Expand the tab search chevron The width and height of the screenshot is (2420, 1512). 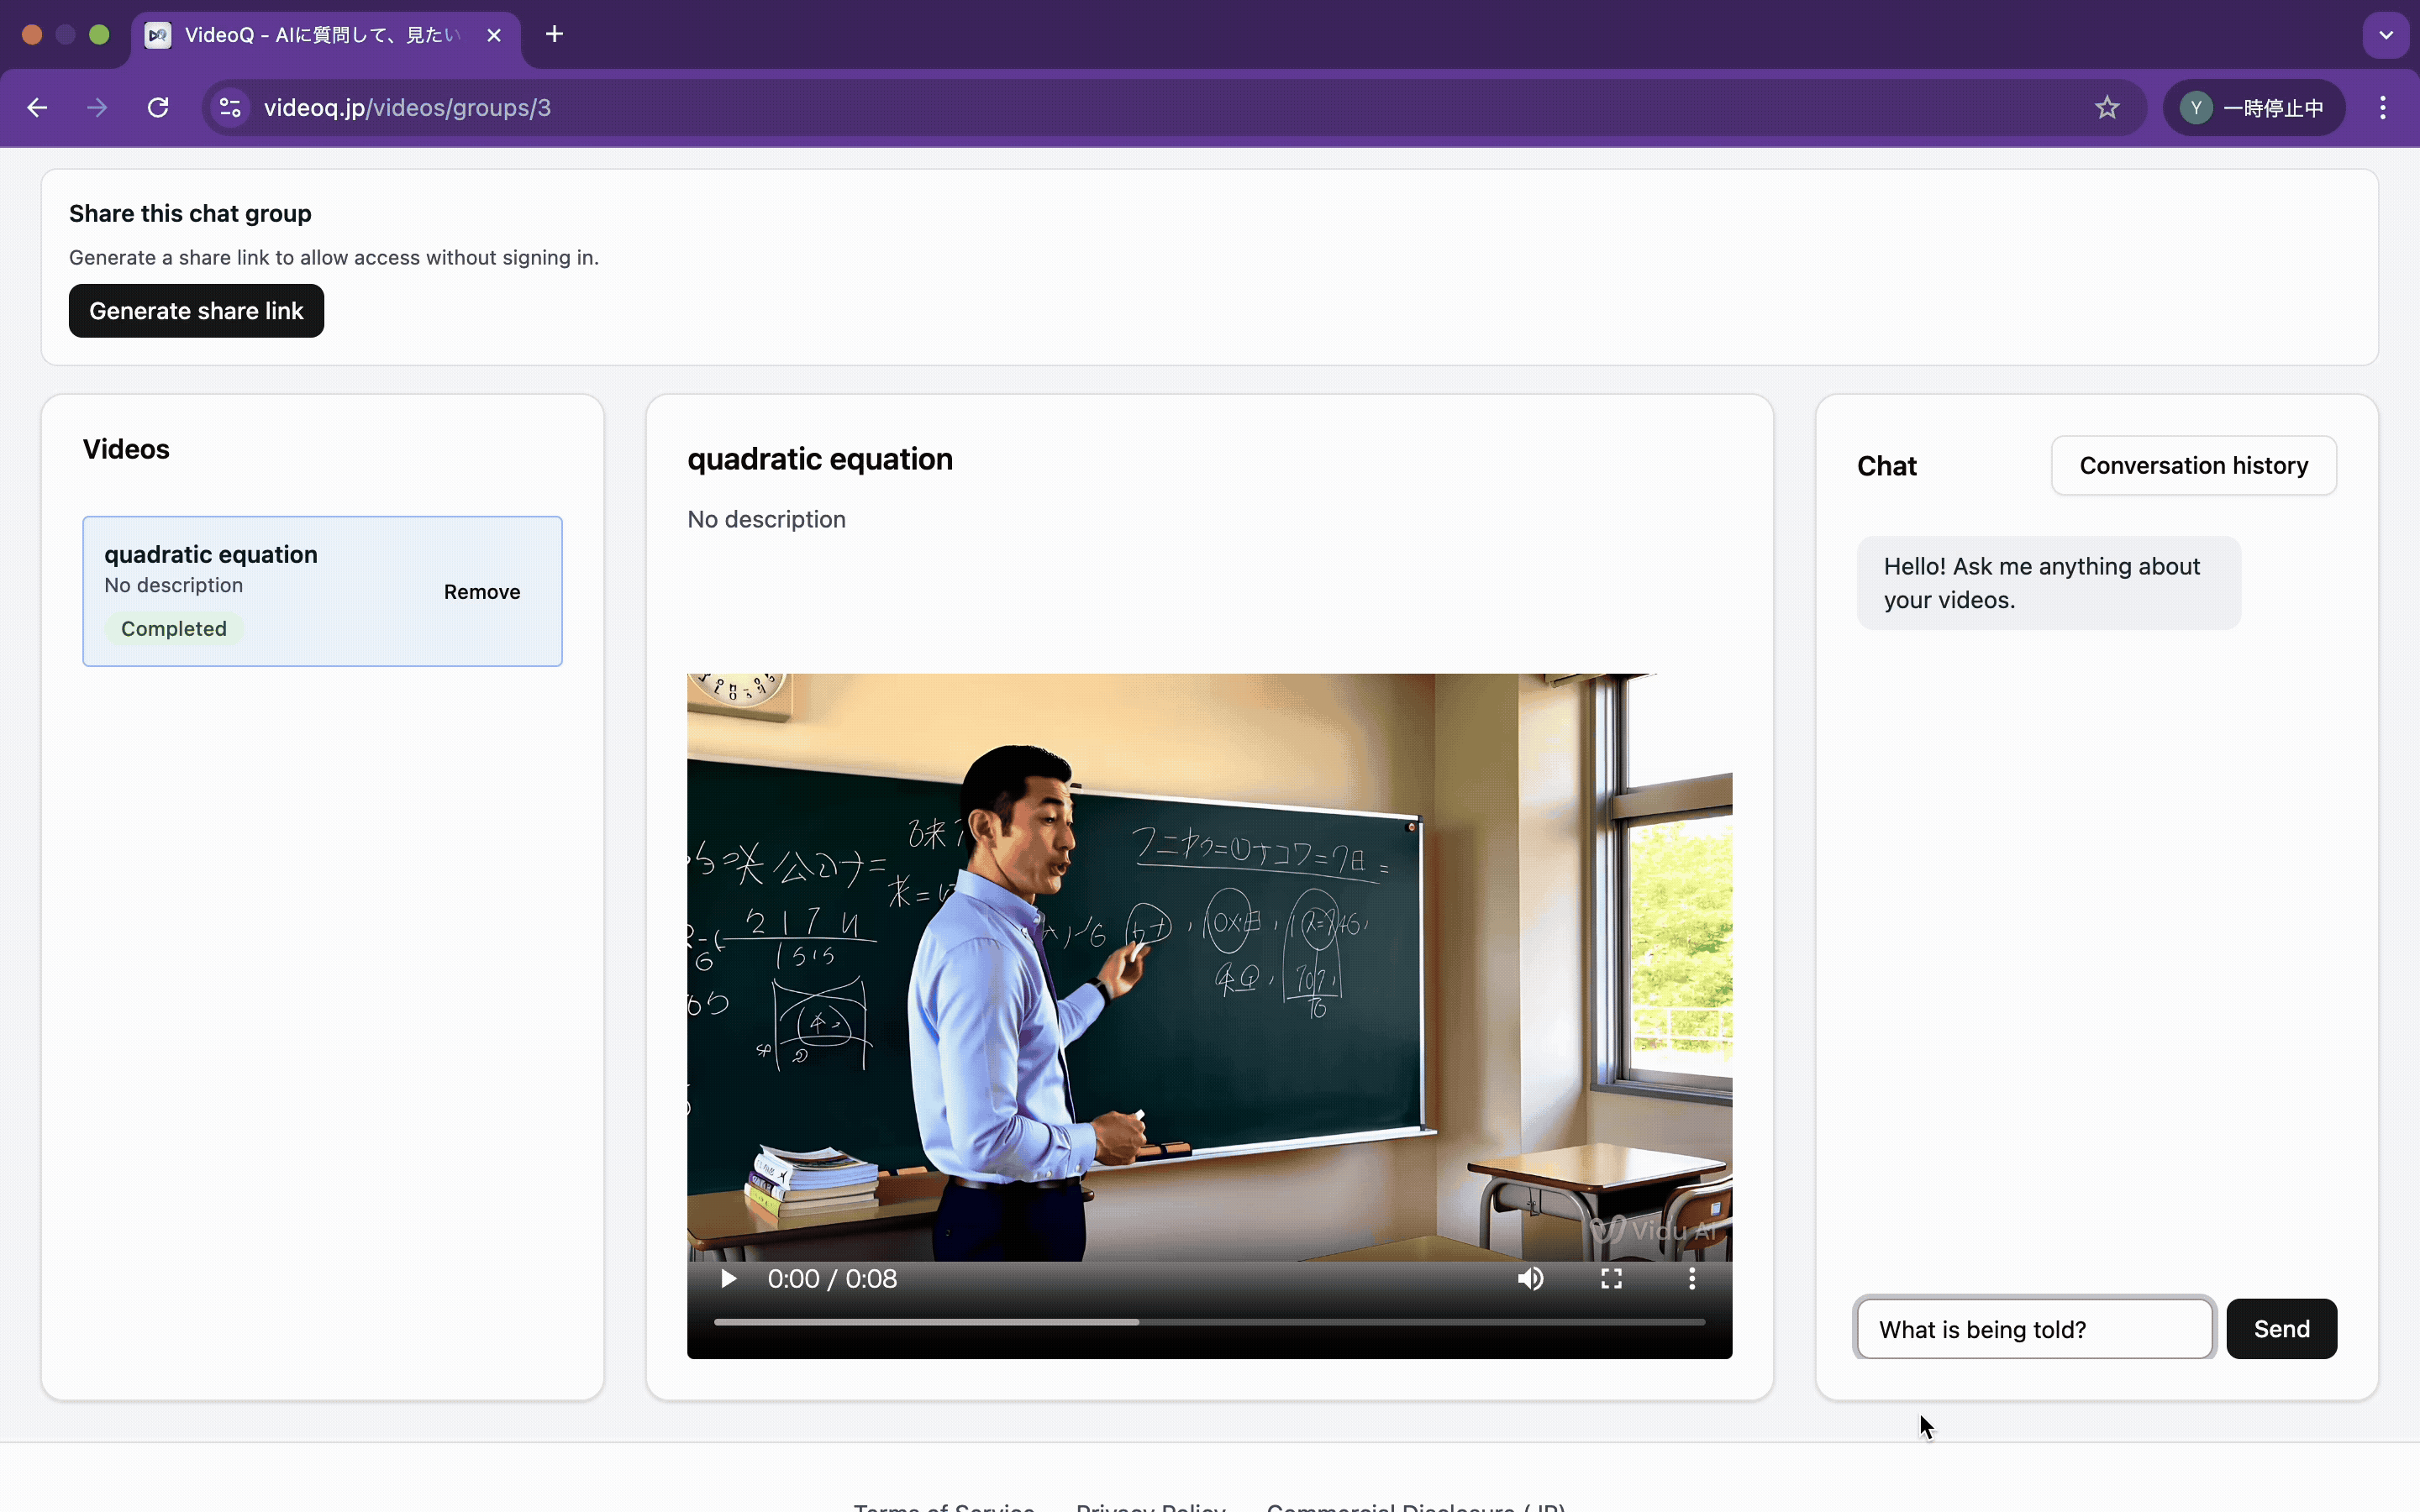tap(2385, 35)
